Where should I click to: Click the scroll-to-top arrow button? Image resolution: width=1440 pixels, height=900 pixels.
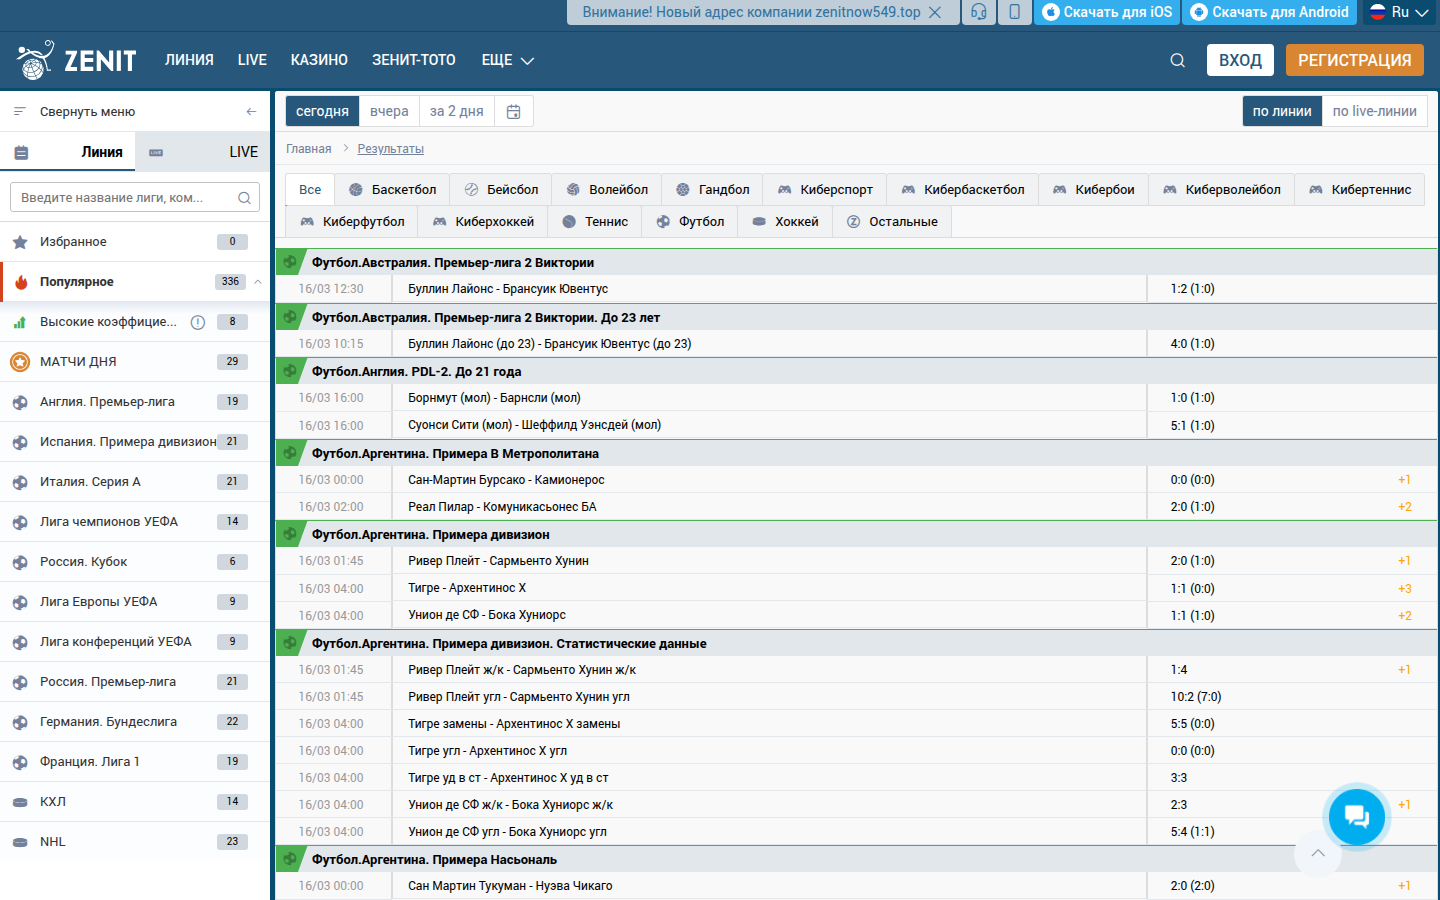coord(1317,853)
